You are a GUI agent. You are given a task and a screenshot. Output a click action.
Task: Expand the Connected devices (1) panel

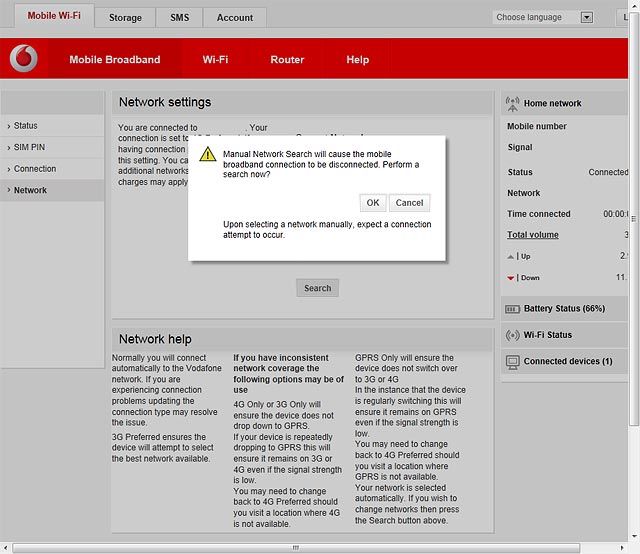pos(564,361)
